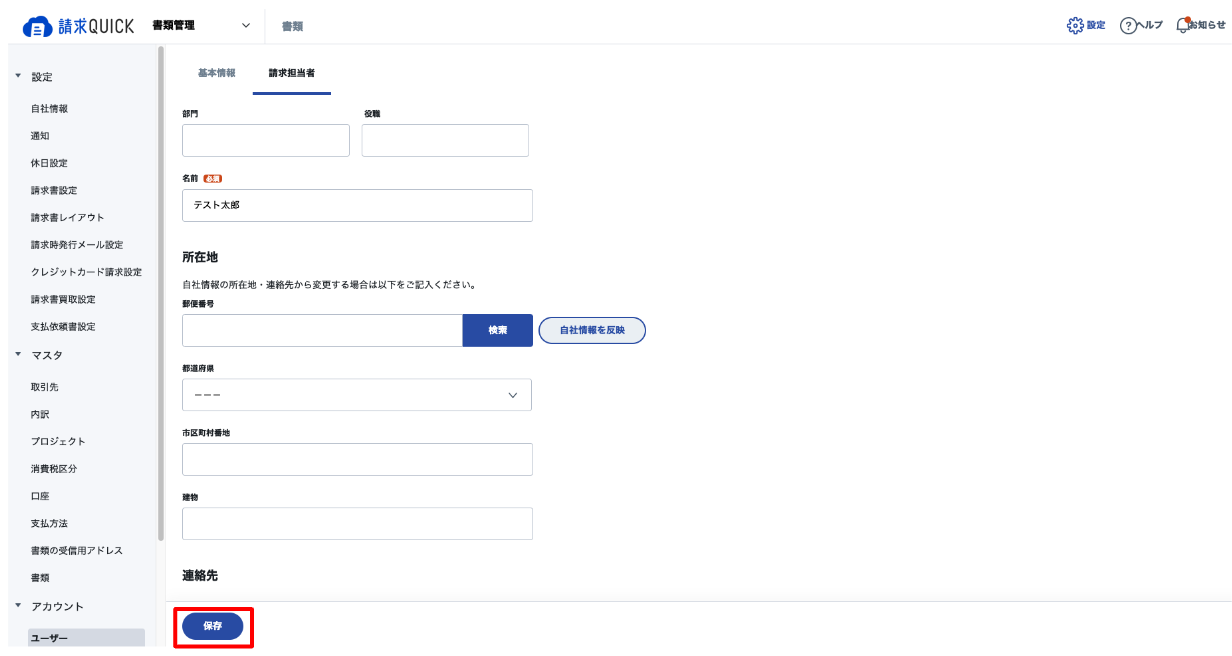Image resolution: width=1232 pixels, height=656 pixels.
Task: Click the 保存 save button
Action: pos(212,626)
